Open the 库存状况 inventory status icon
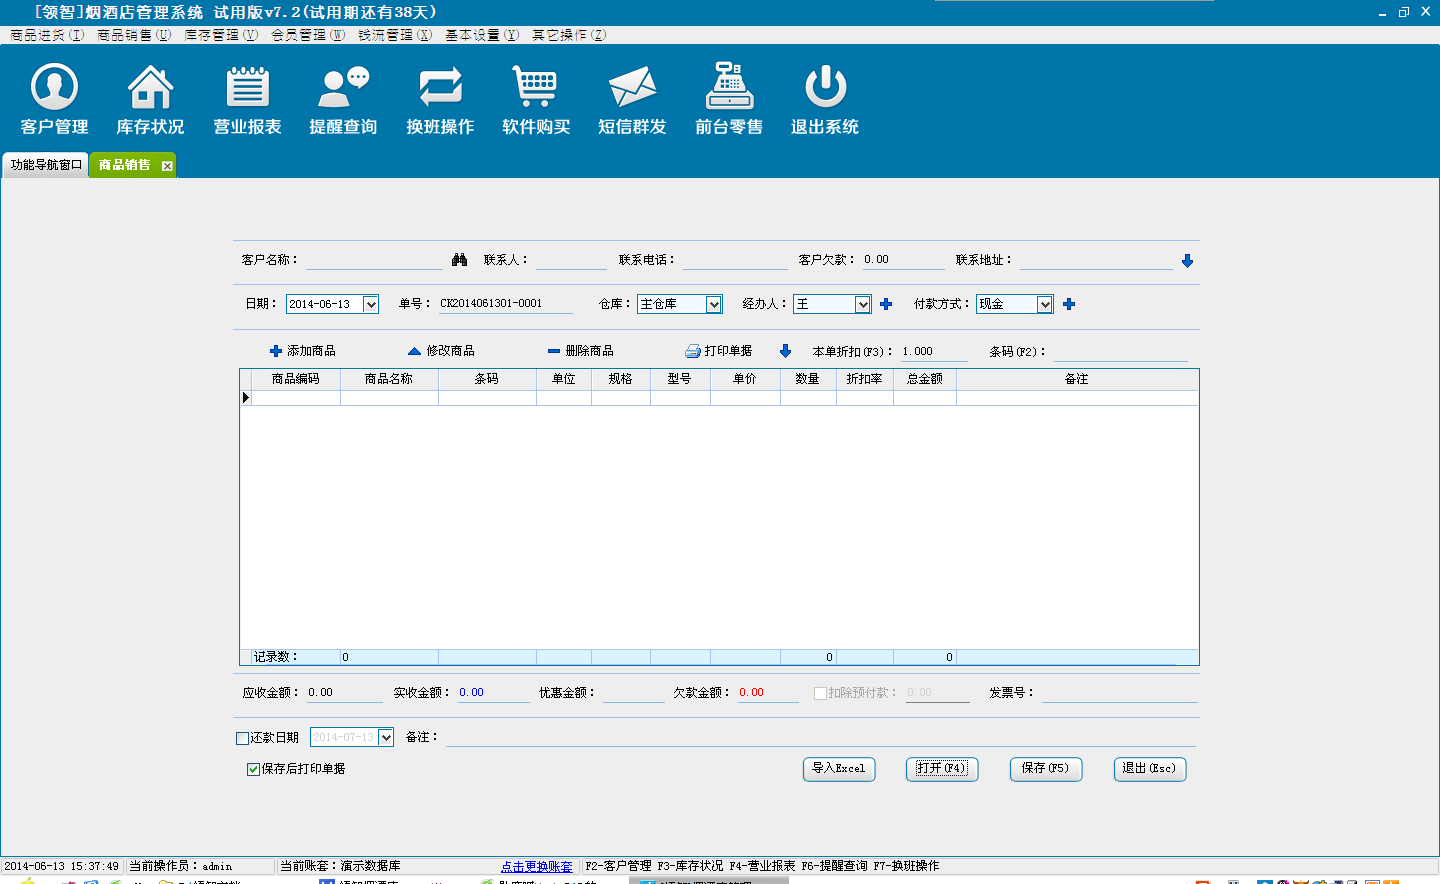 pos(150,99)
